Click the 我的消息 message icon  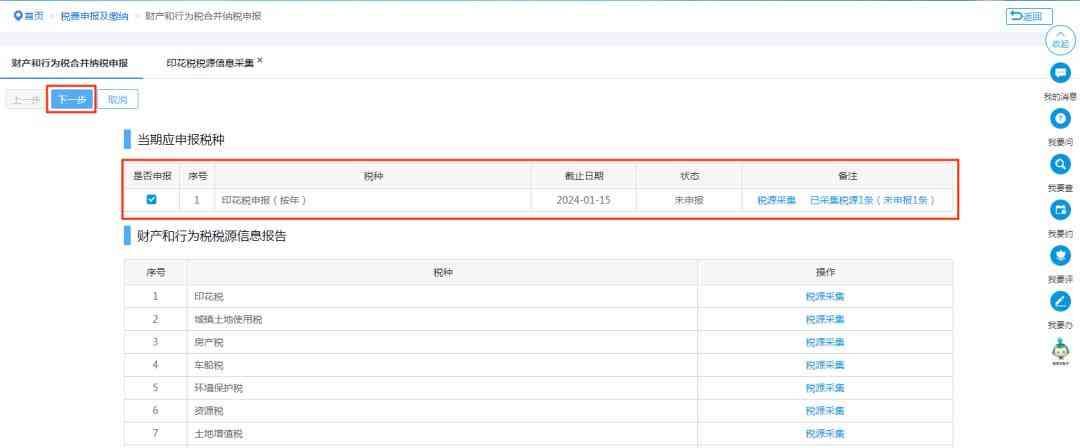point(1060,73)
